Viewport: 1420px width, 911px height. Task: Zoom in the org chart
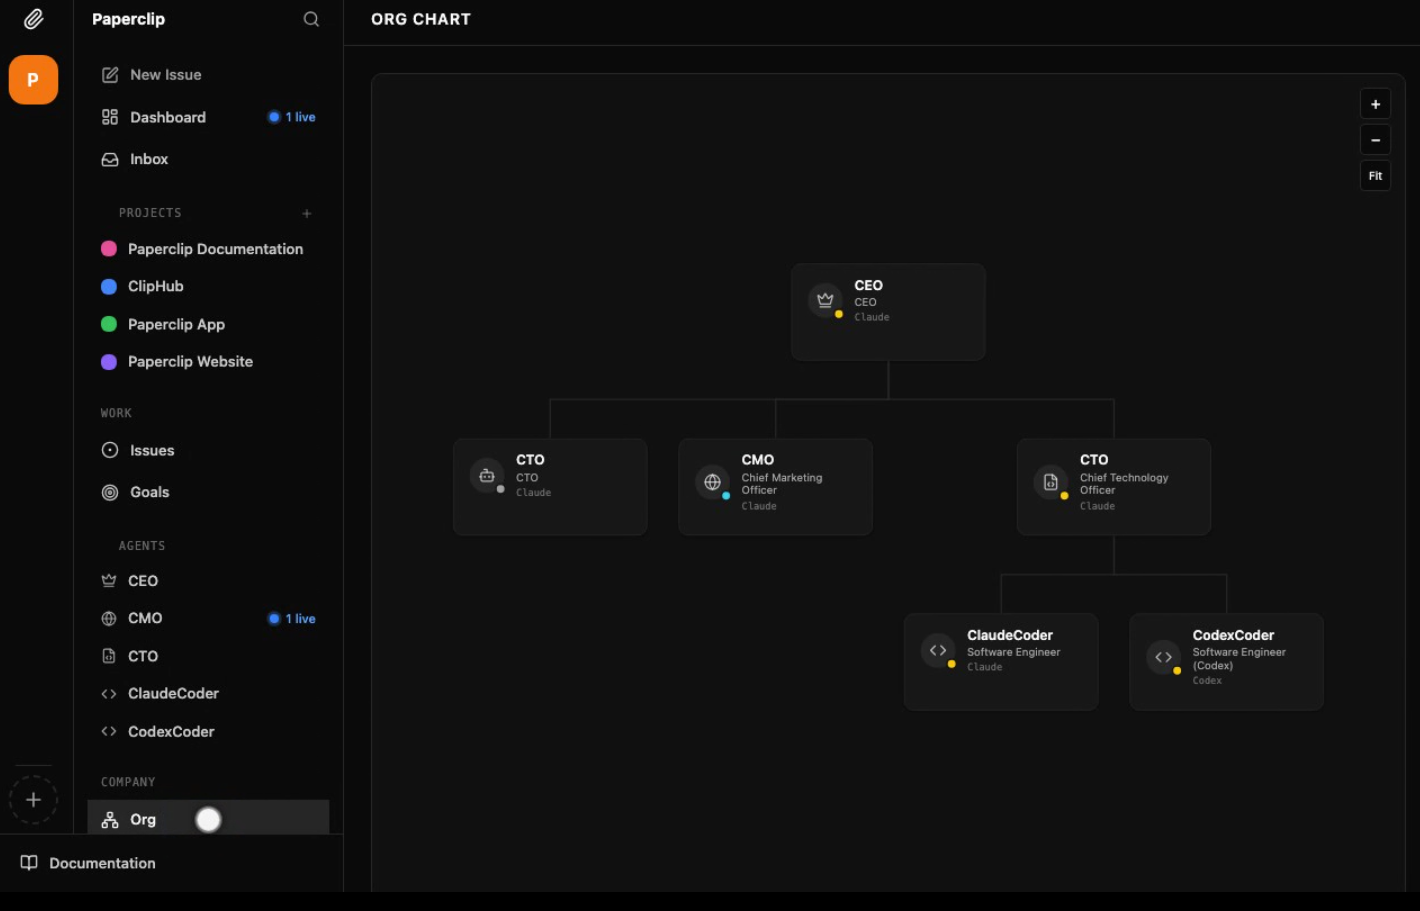[x=1375, y=104]
